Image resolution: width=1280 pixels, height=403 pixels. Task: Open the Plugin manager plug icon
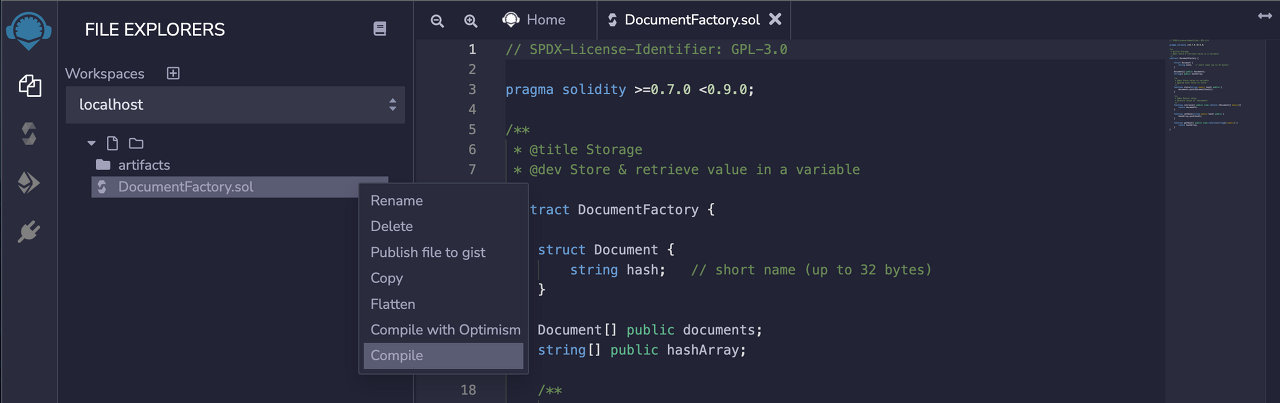(x=29, y=233)
